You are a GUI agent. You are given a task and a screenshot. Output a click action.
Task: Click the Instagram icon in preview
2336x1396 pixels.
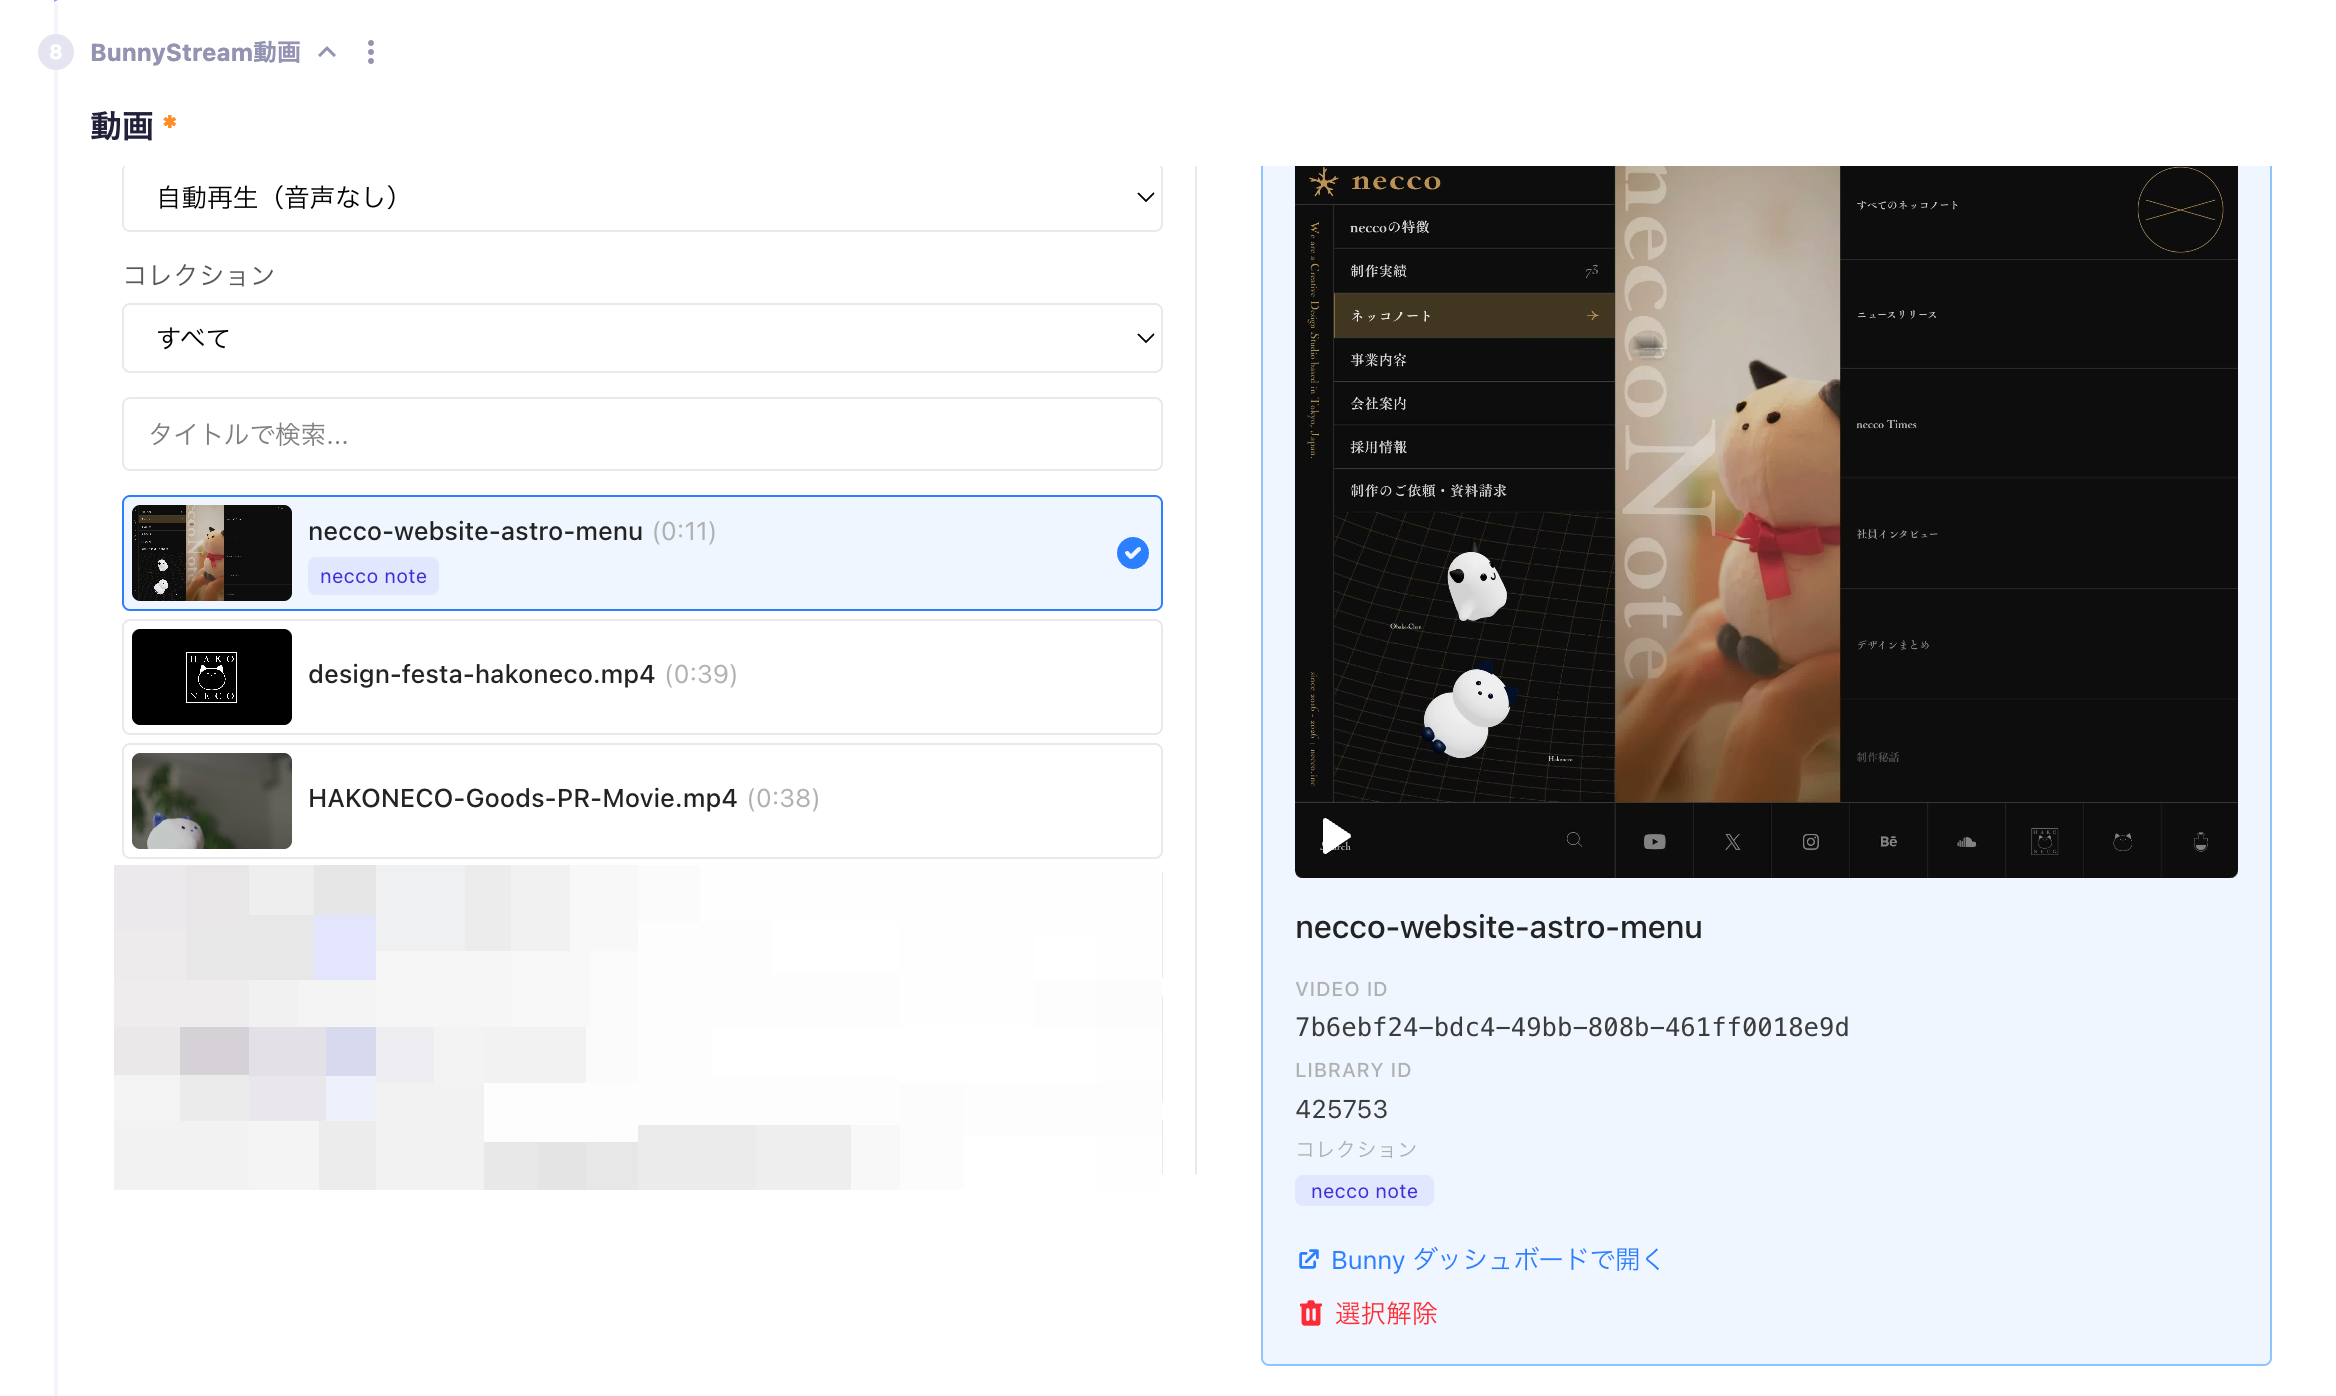(x=1810, y=842)
